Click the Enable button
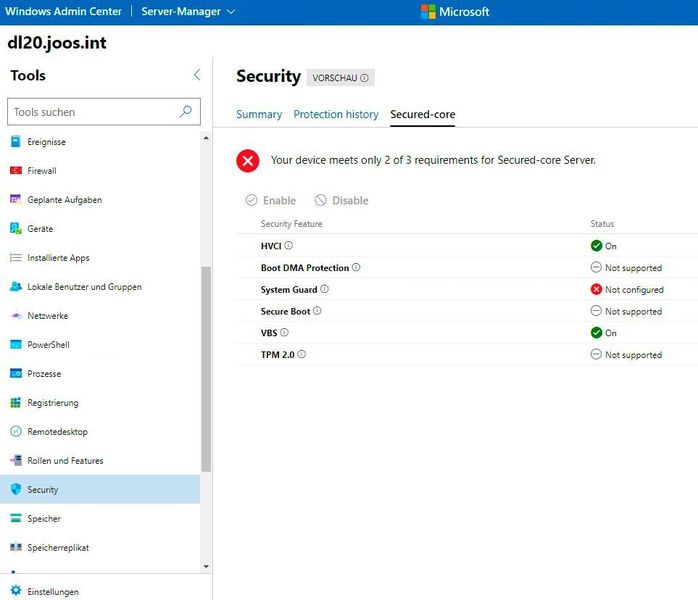The image size is (698, 600). (x=271, y=200)
